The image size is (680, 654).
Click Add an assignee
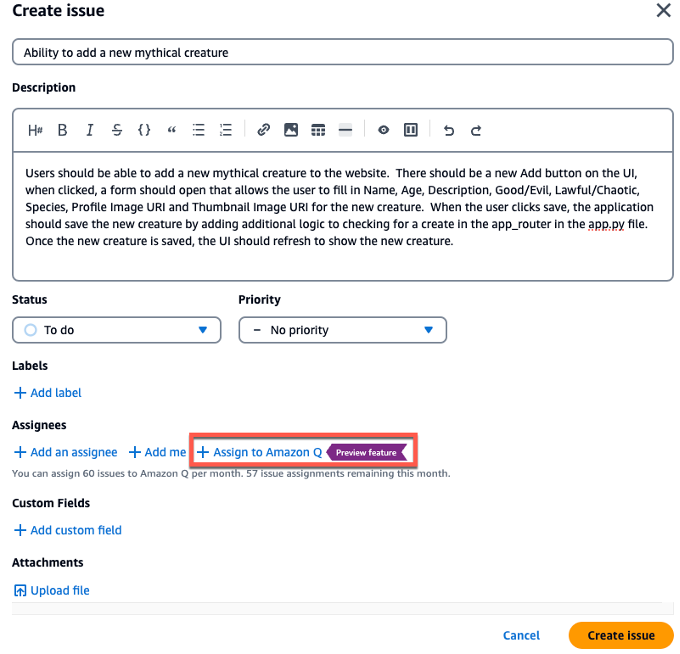[65, 452]
